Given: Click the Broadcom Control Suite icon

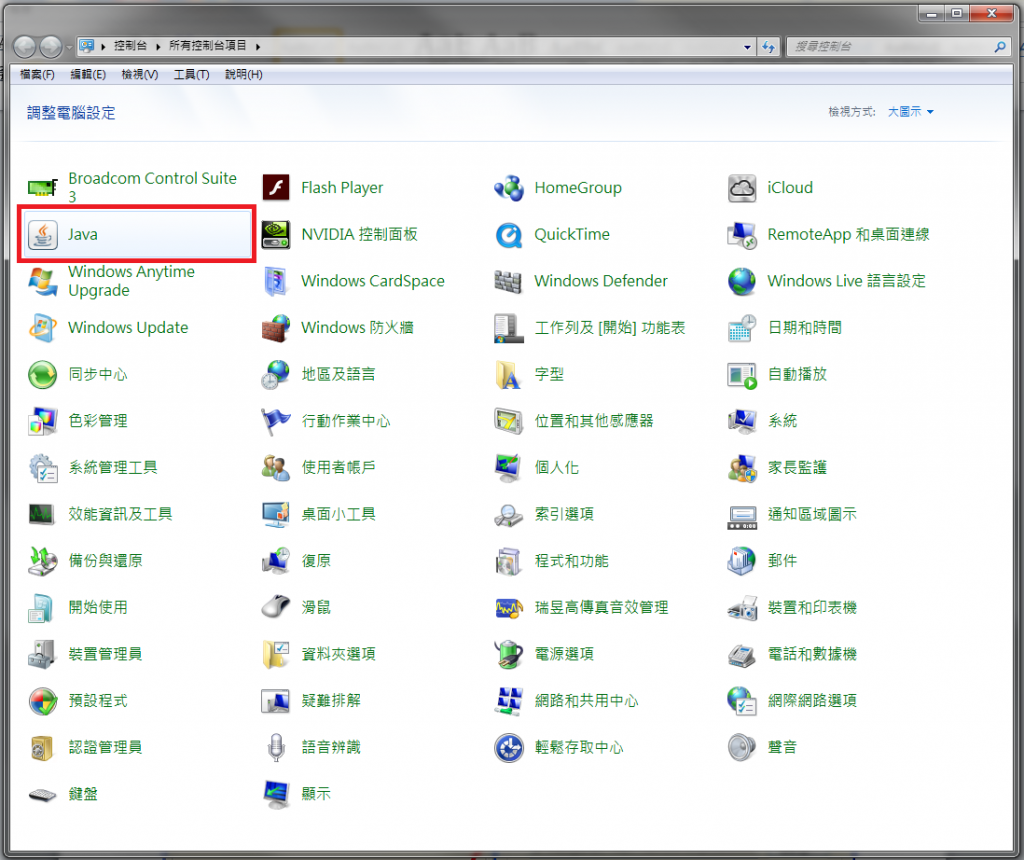Looking at the screenshot, I should (x=42, y=188).
